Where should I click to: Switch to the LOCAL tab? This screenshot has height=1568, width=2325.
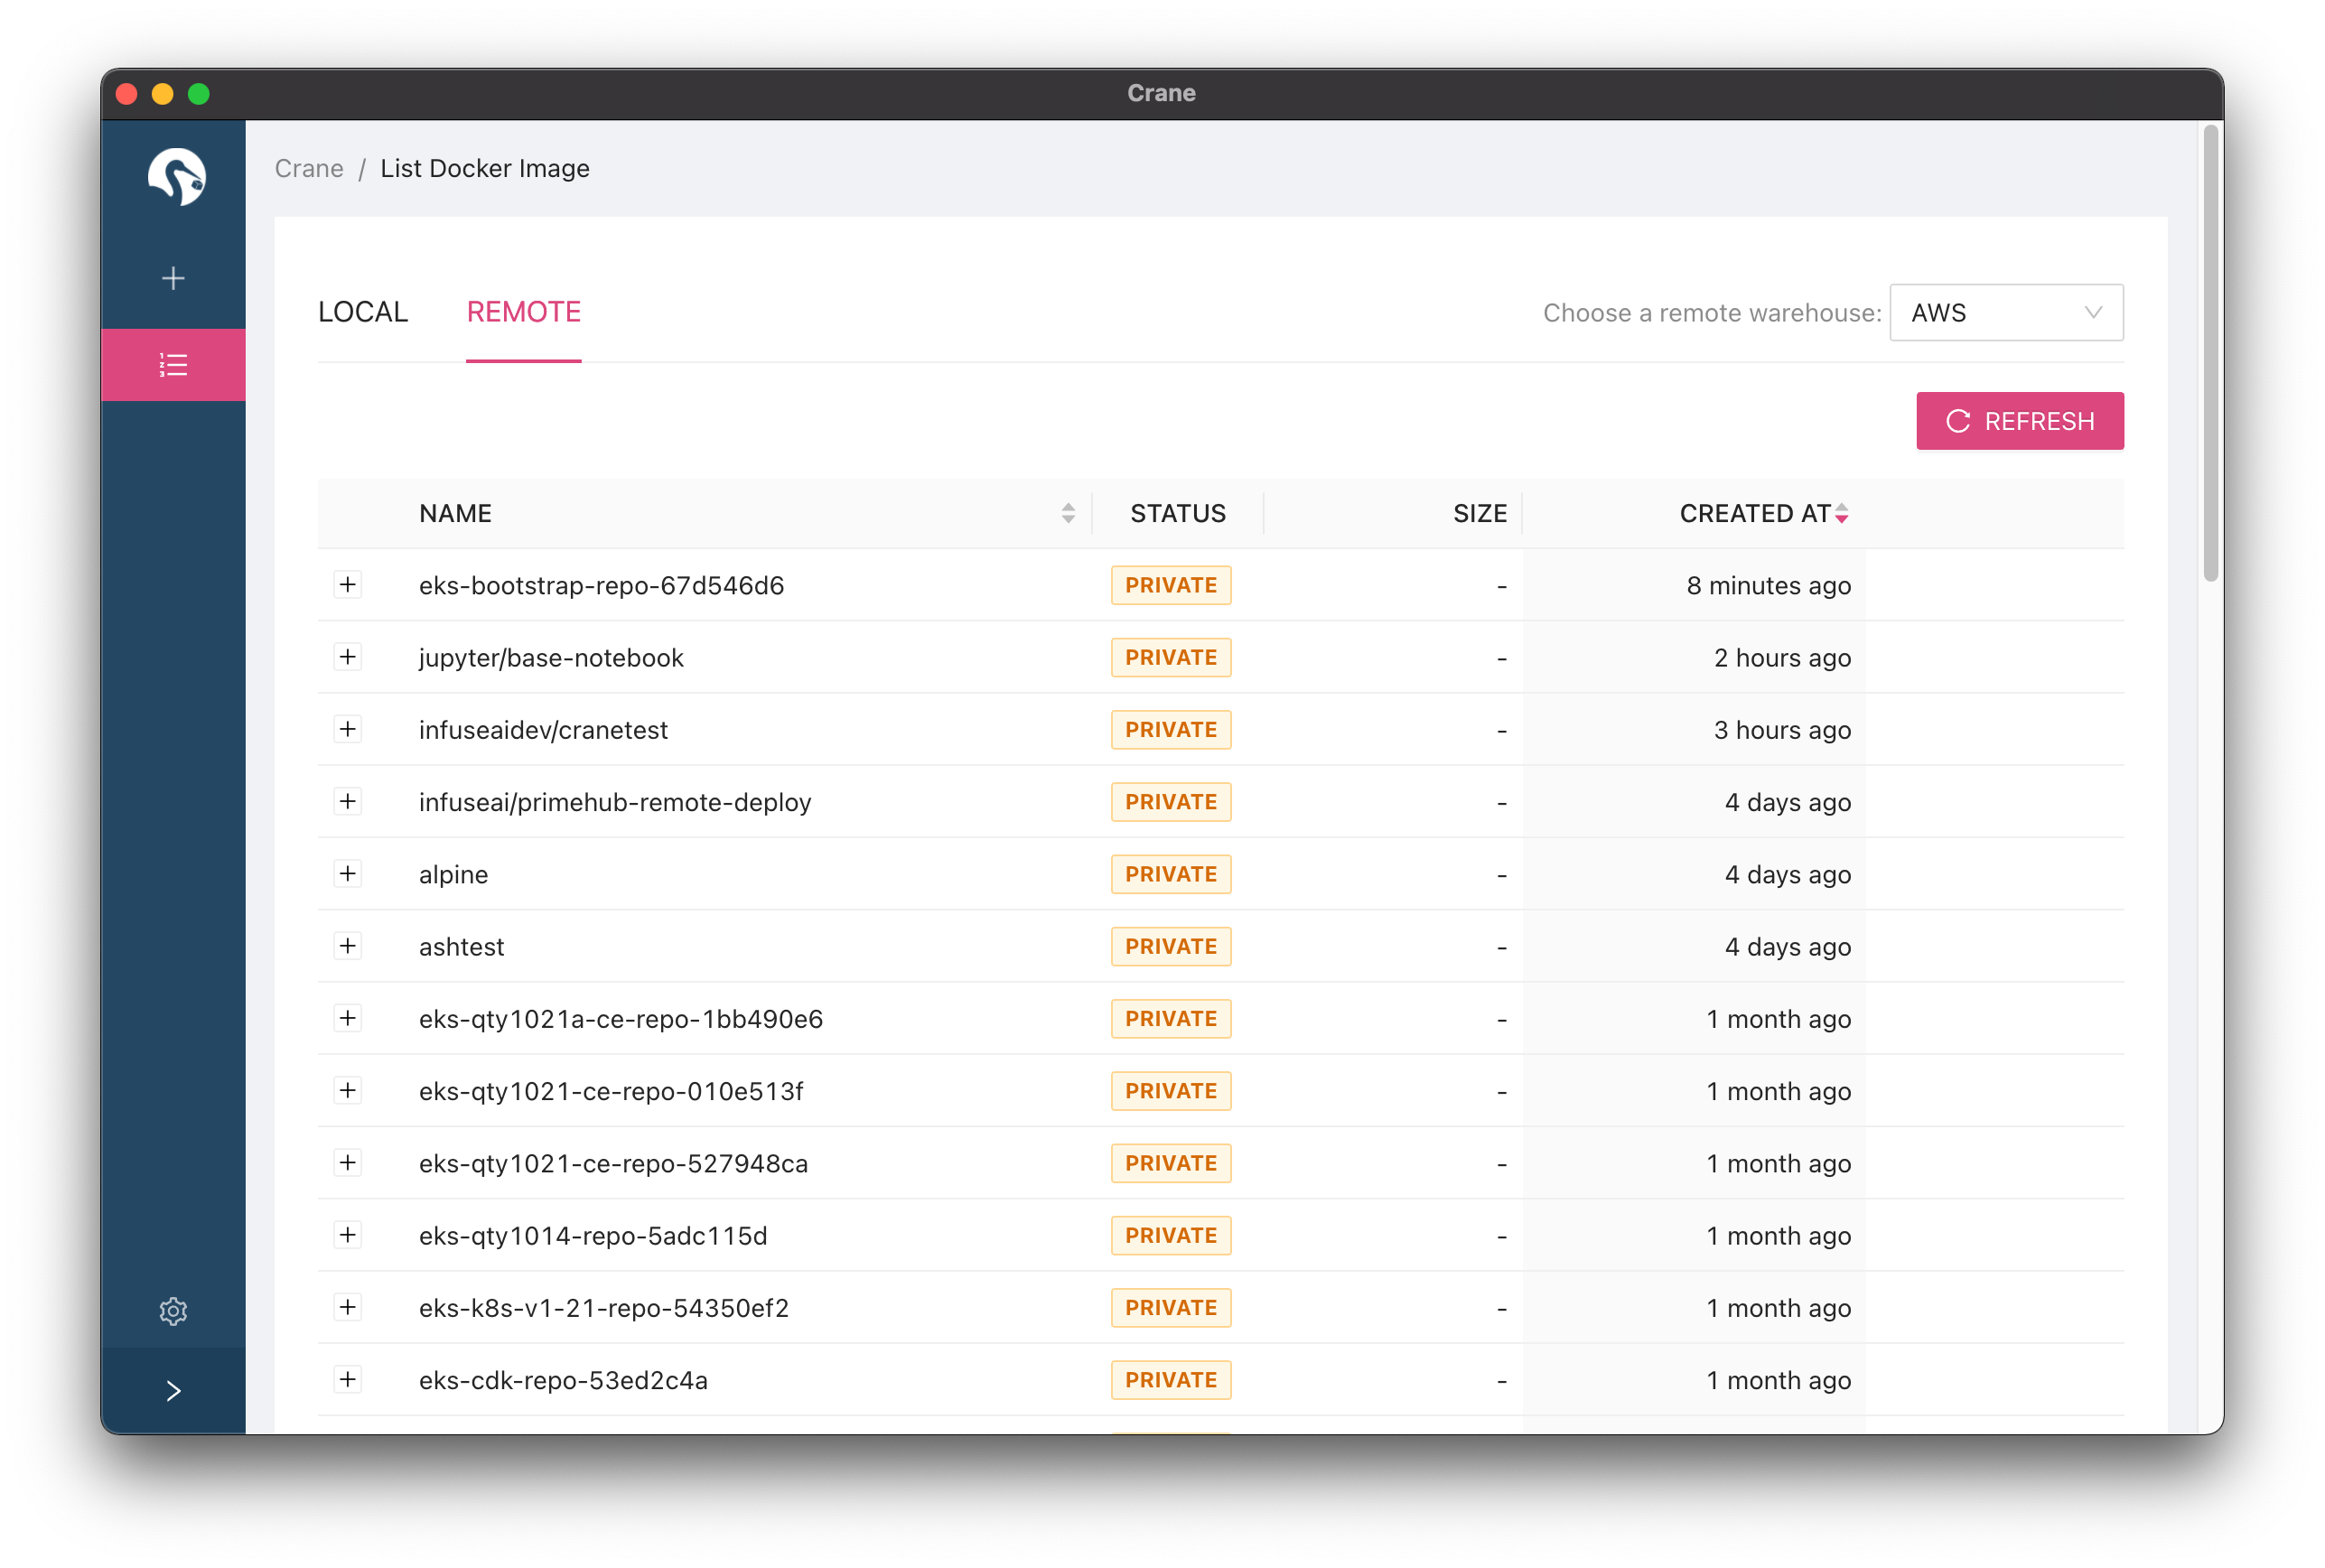point(363,312)
